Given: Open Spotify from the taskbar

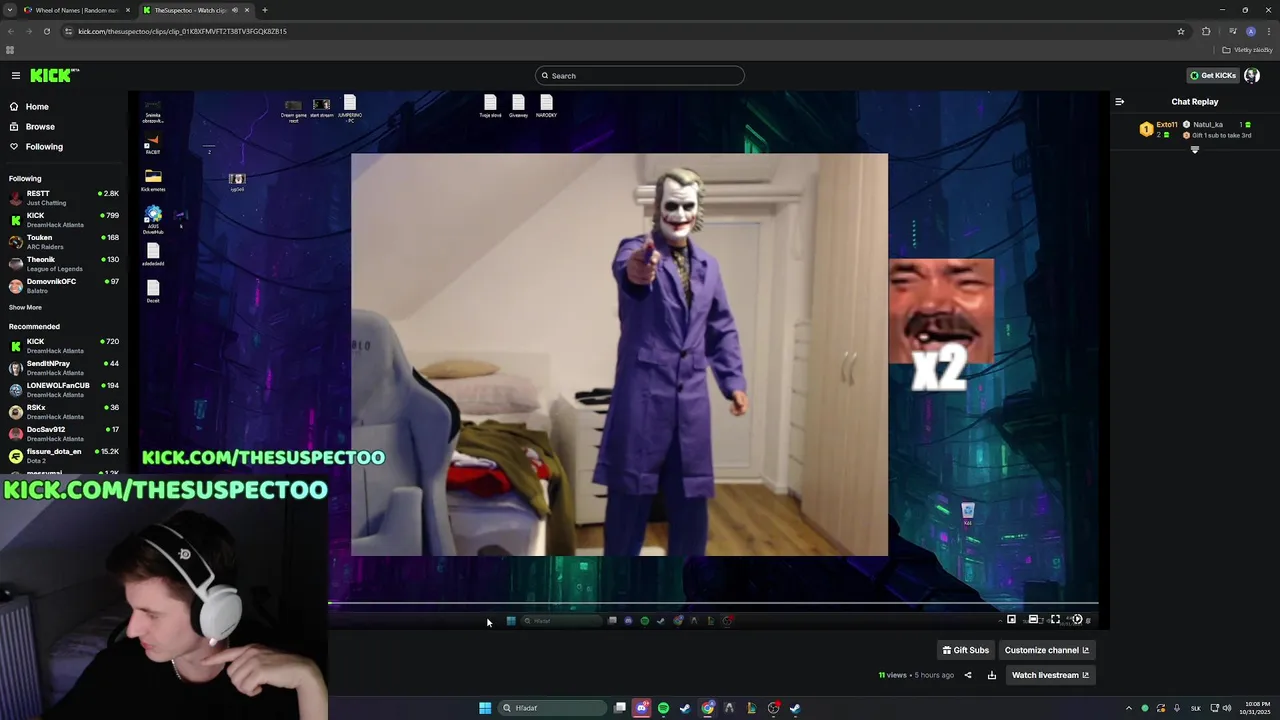Looking at the screenshot, I should pos(663,708).
